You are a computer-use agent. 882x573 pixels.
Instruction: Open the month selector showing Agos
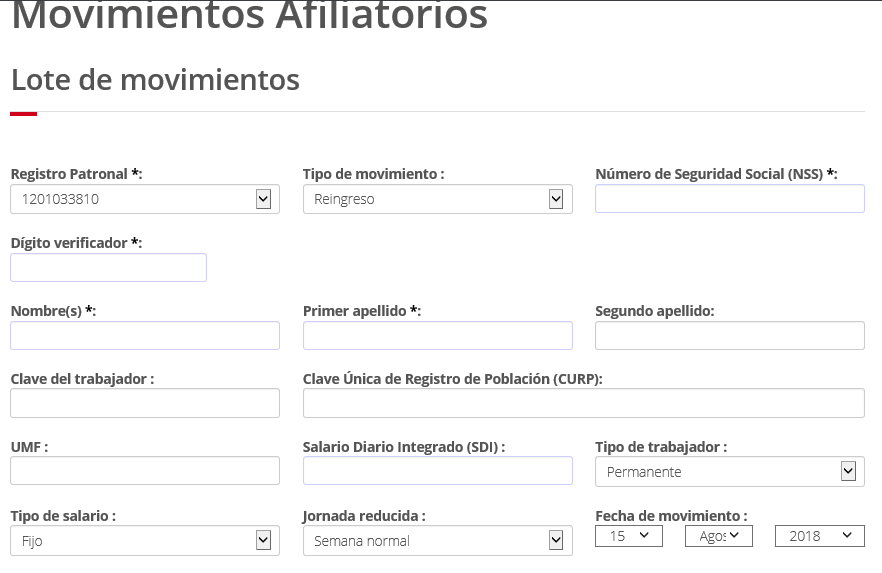coord(719,536)
